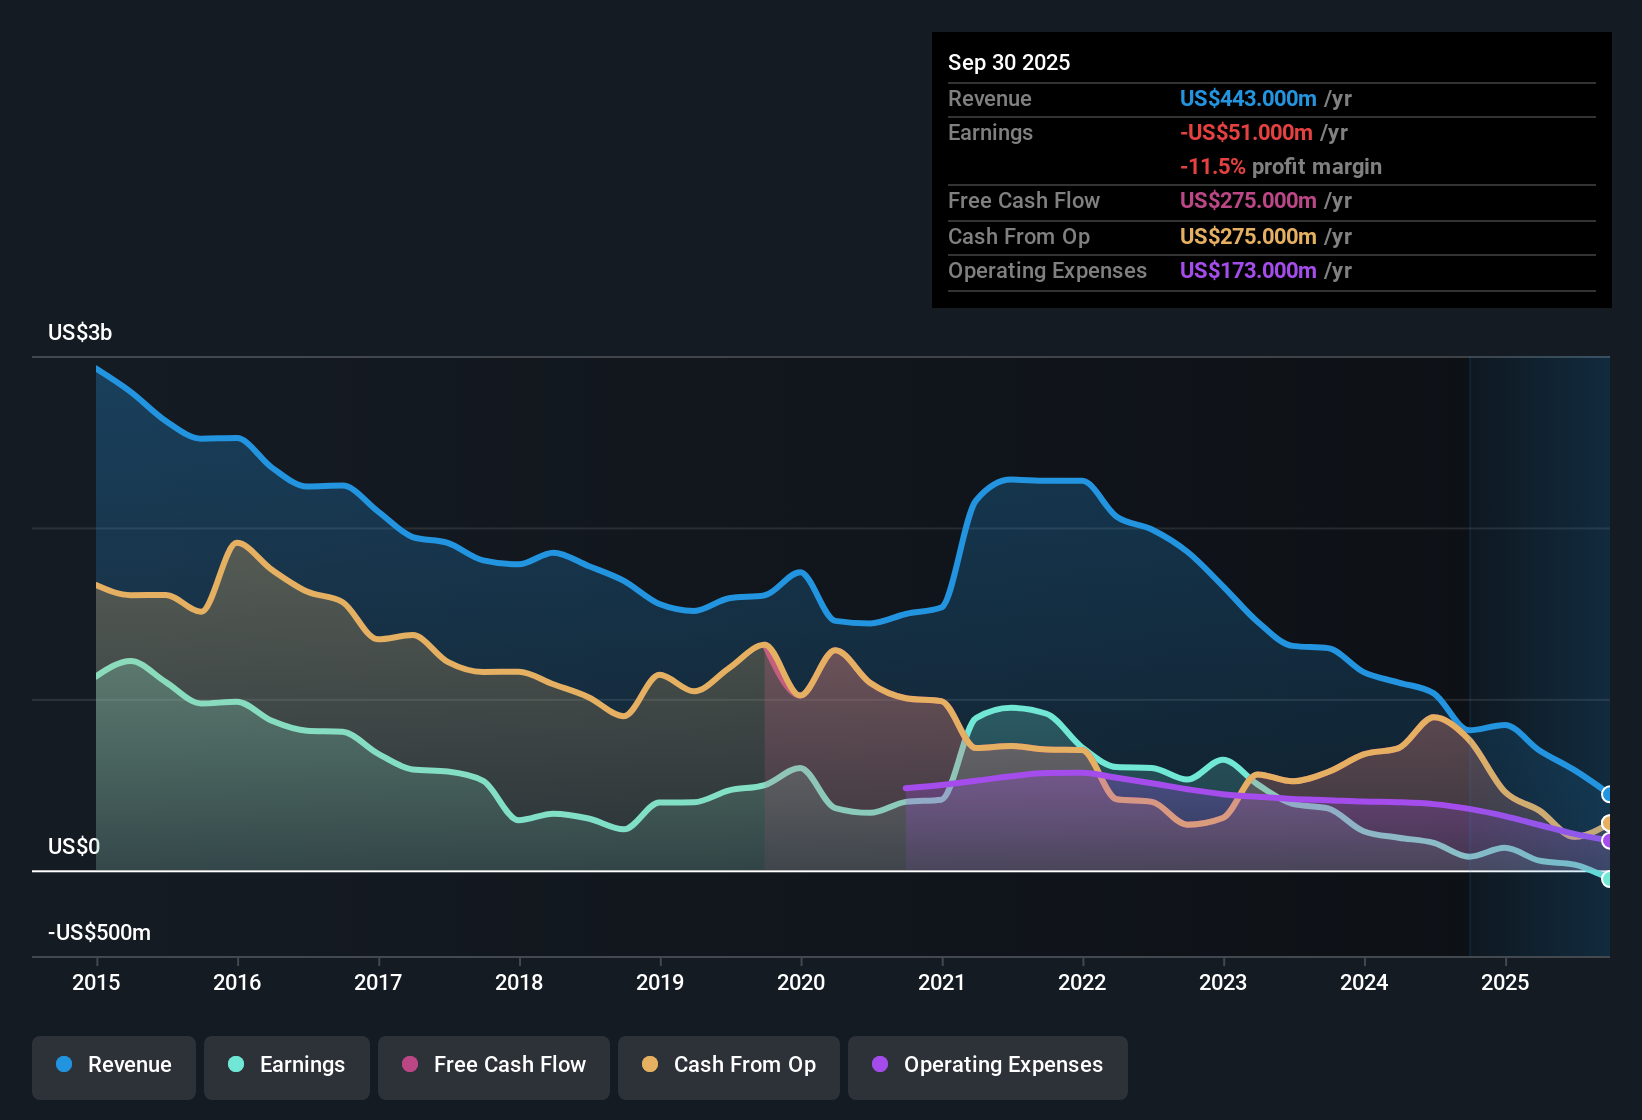Toggle the Revenue series visibility

[x=113, y=1065]
